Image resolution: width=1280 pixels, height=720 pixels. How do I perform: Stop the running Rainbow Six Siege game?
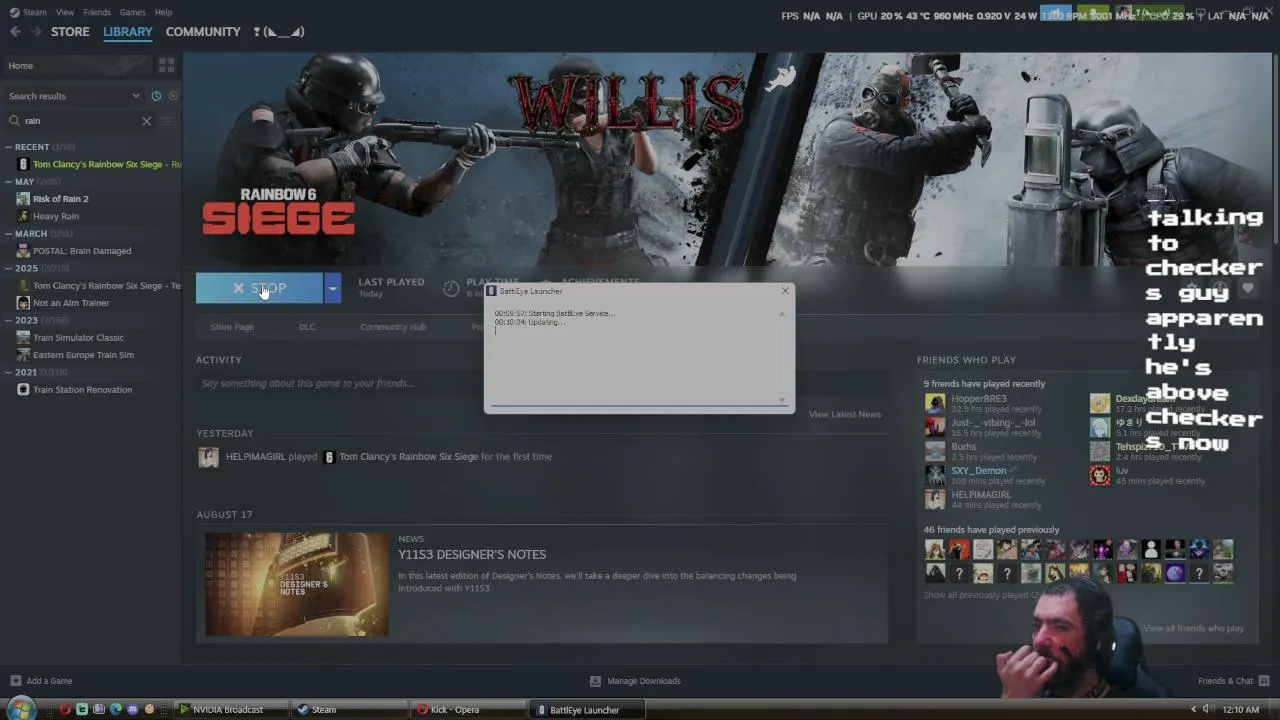coord(259,288)
